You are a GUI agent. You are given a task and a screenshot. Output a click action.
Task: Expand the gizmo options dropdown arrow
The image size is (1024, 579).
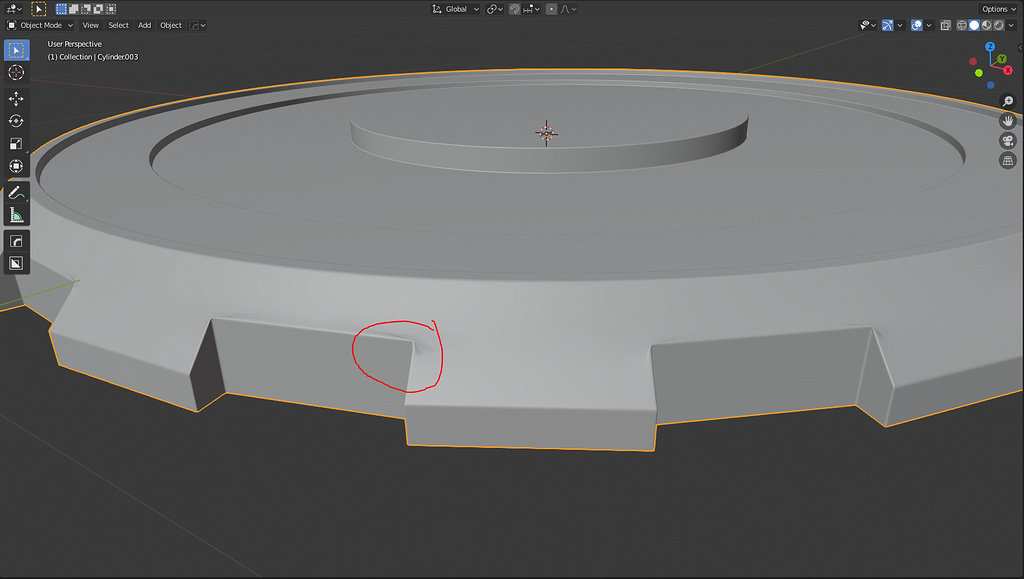[900, 25]
